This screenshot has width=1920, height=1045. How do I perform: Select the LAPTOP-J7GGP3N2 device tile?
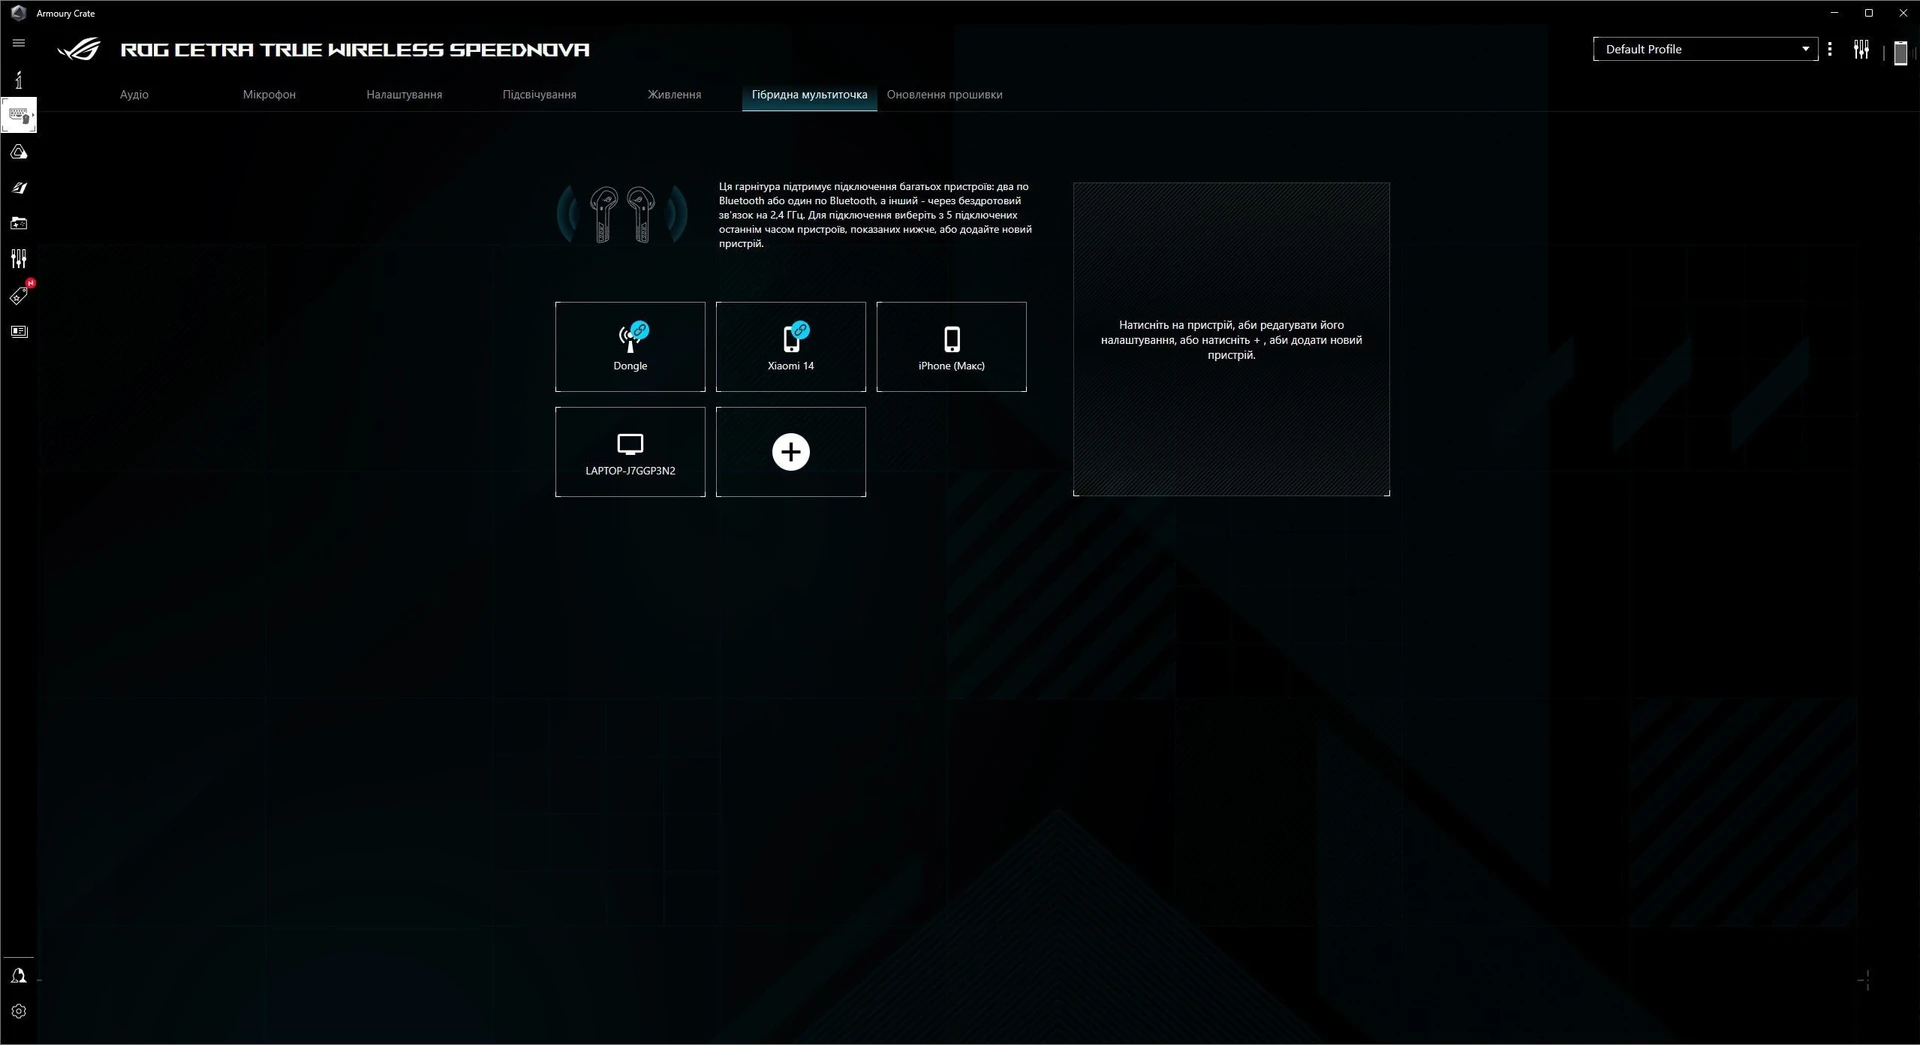tap(630, 452)
